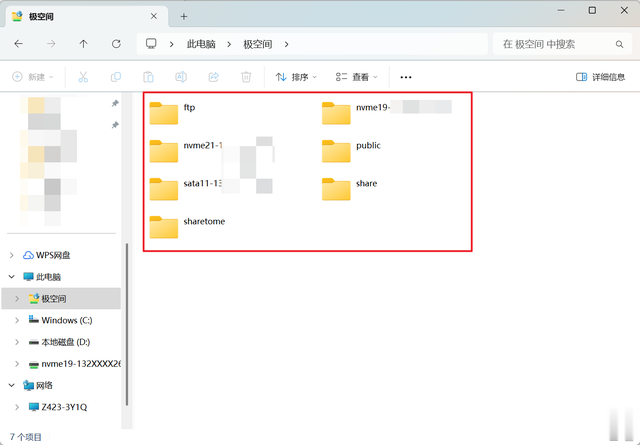
Task: Click the forward navigation arrow
Action: pyautogui.click(x=51, y=44)
